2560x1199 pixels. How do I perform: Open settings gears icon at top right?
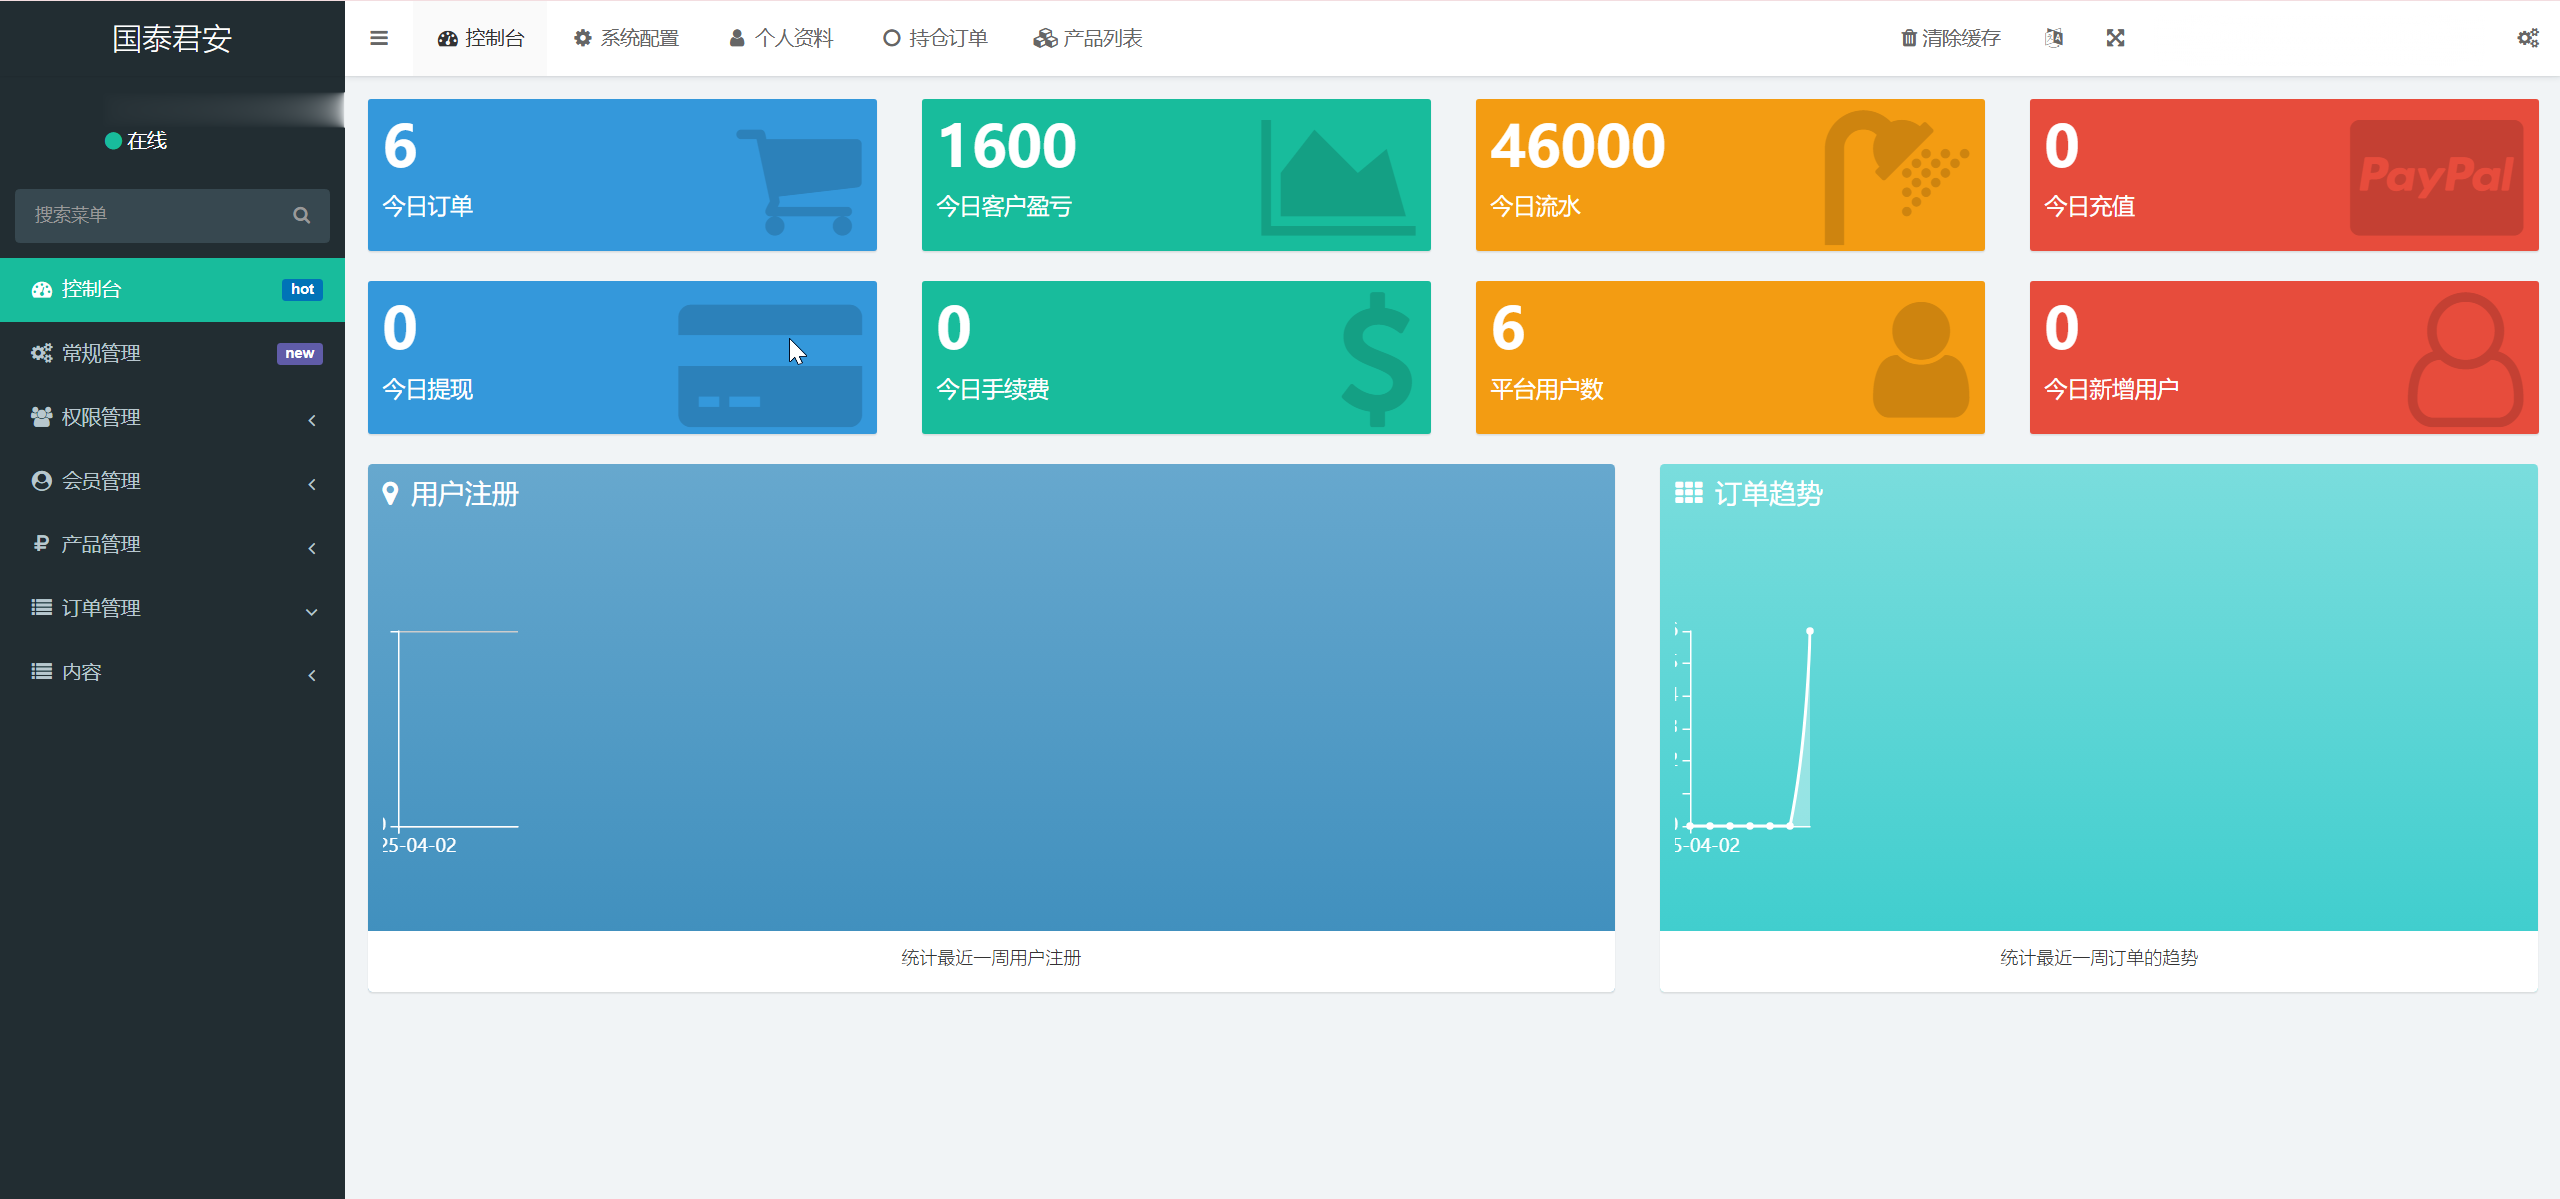click(2527, 38)
